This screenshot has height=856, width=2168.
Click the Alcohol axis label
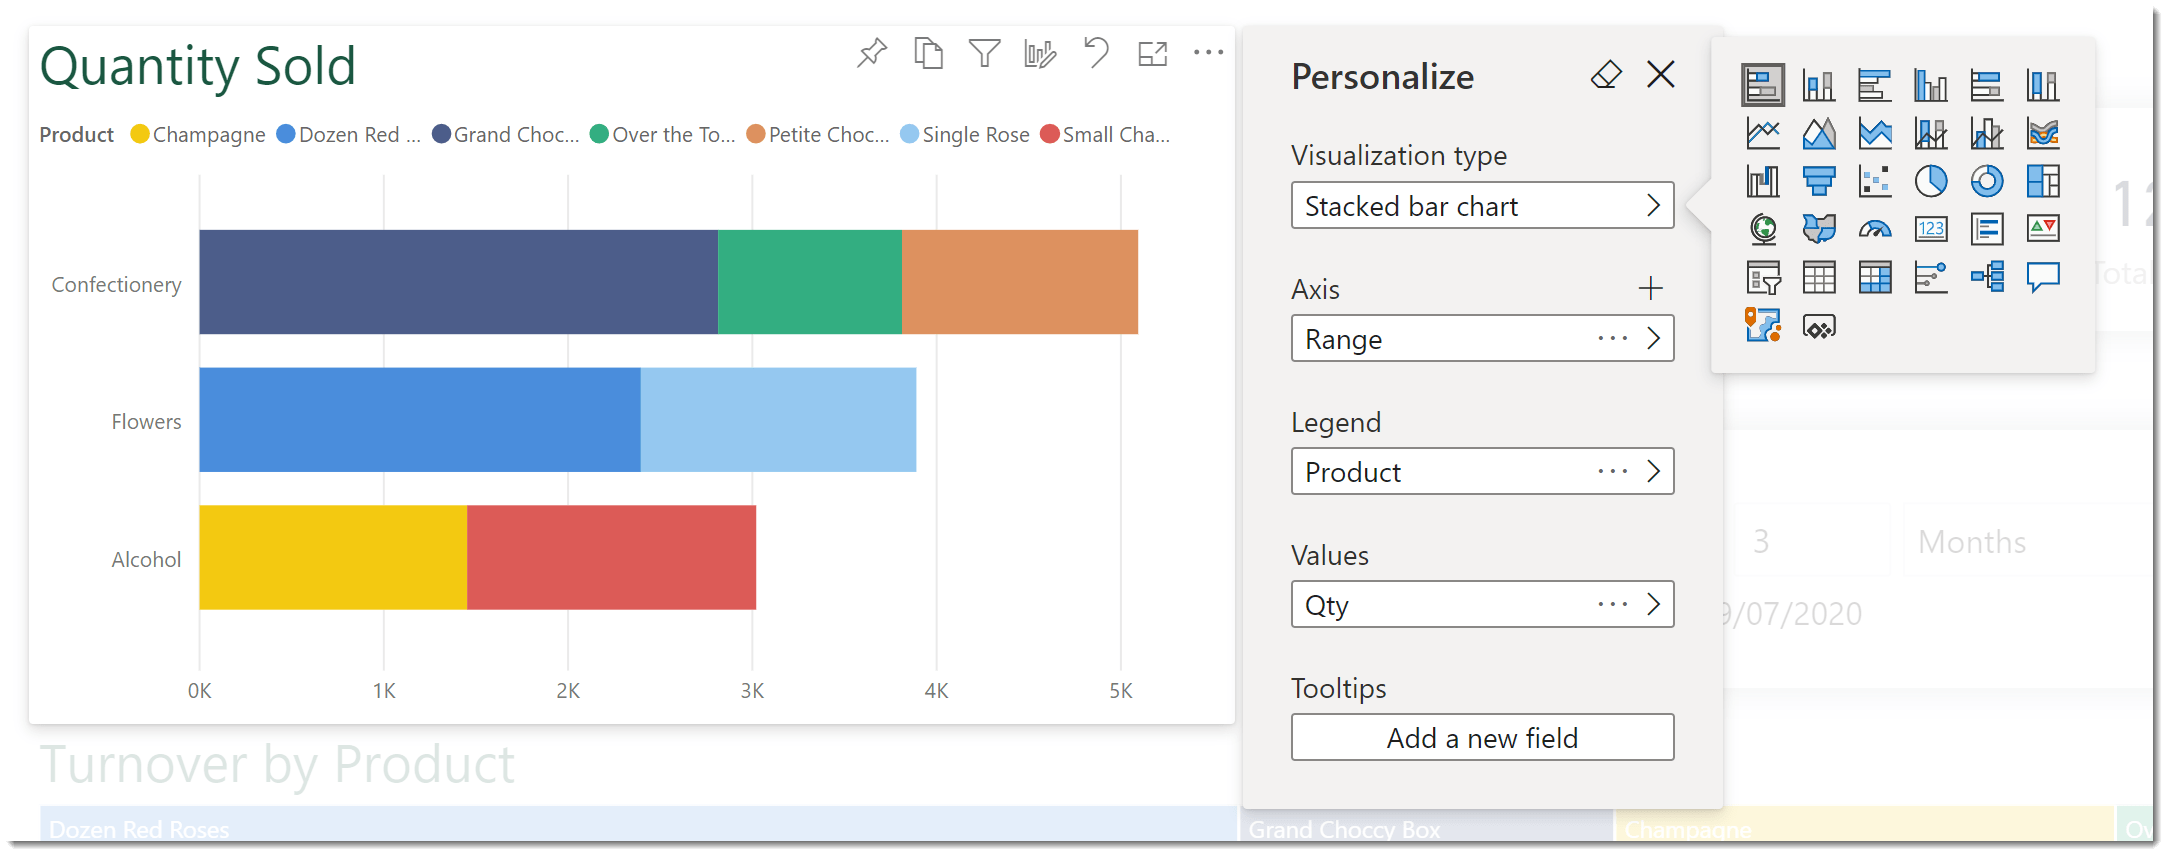click(146, 560)
